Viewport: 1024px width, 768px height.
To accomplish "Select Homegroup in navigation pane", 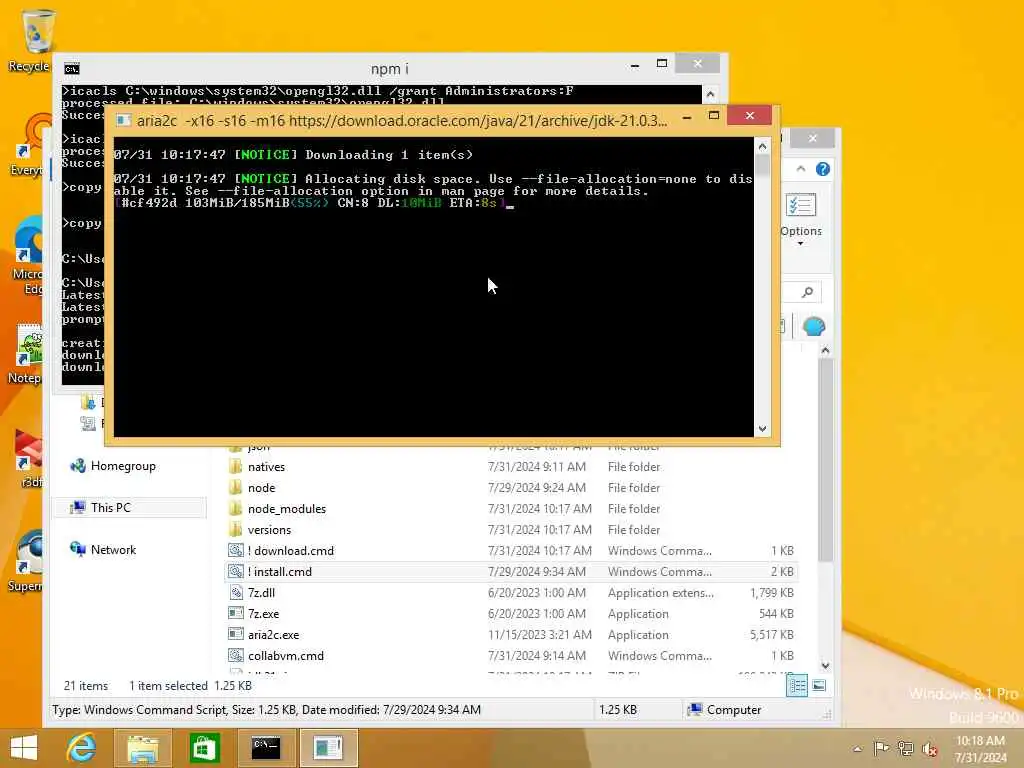I will click(123, 466).
